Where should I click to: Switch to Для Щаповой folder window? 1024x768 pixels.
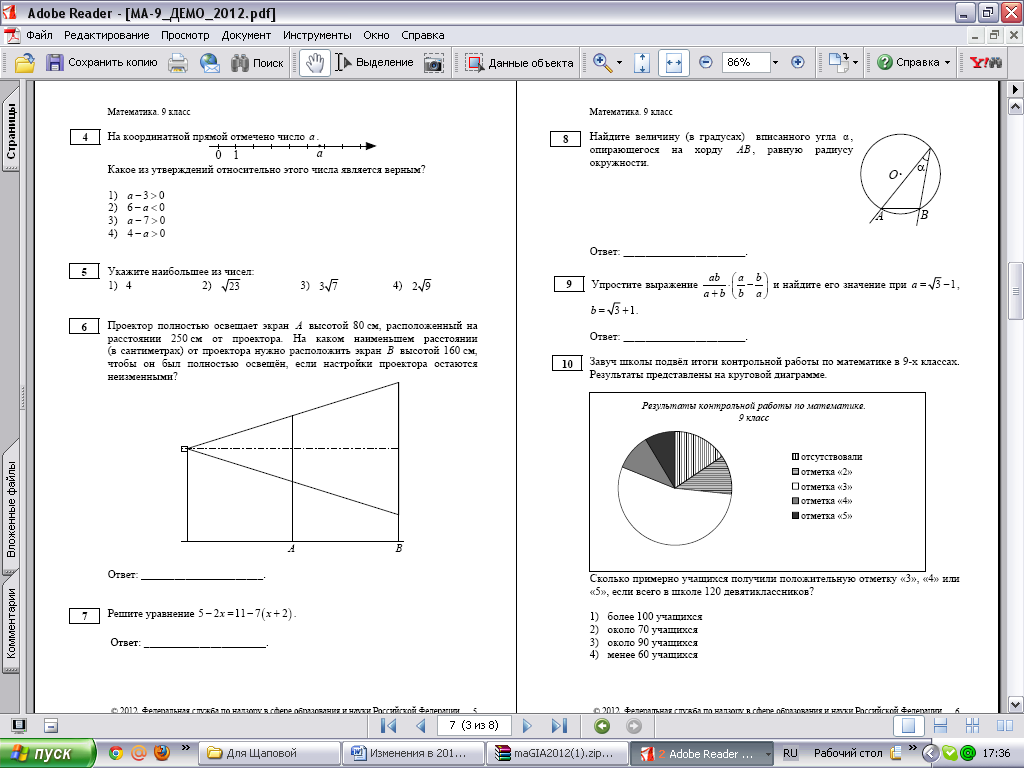268,753
